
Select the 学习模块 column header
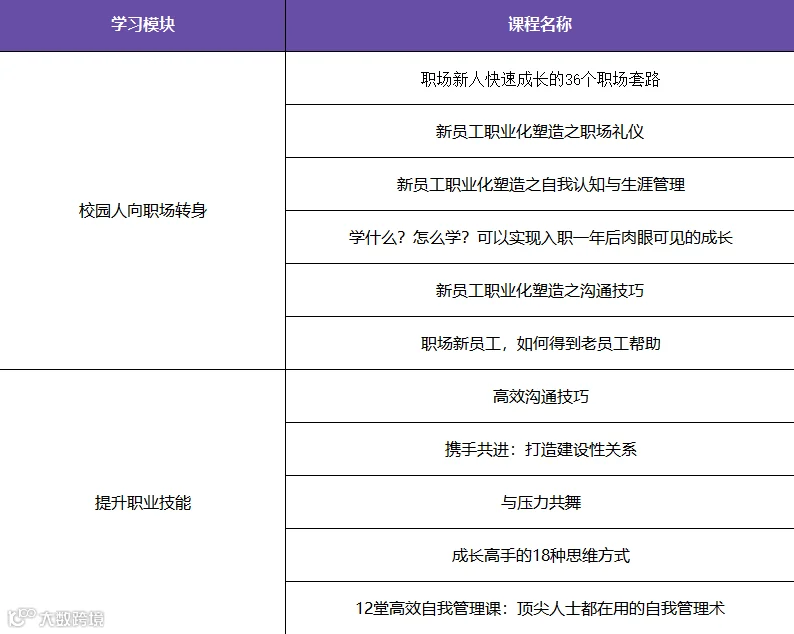point(143,25)
